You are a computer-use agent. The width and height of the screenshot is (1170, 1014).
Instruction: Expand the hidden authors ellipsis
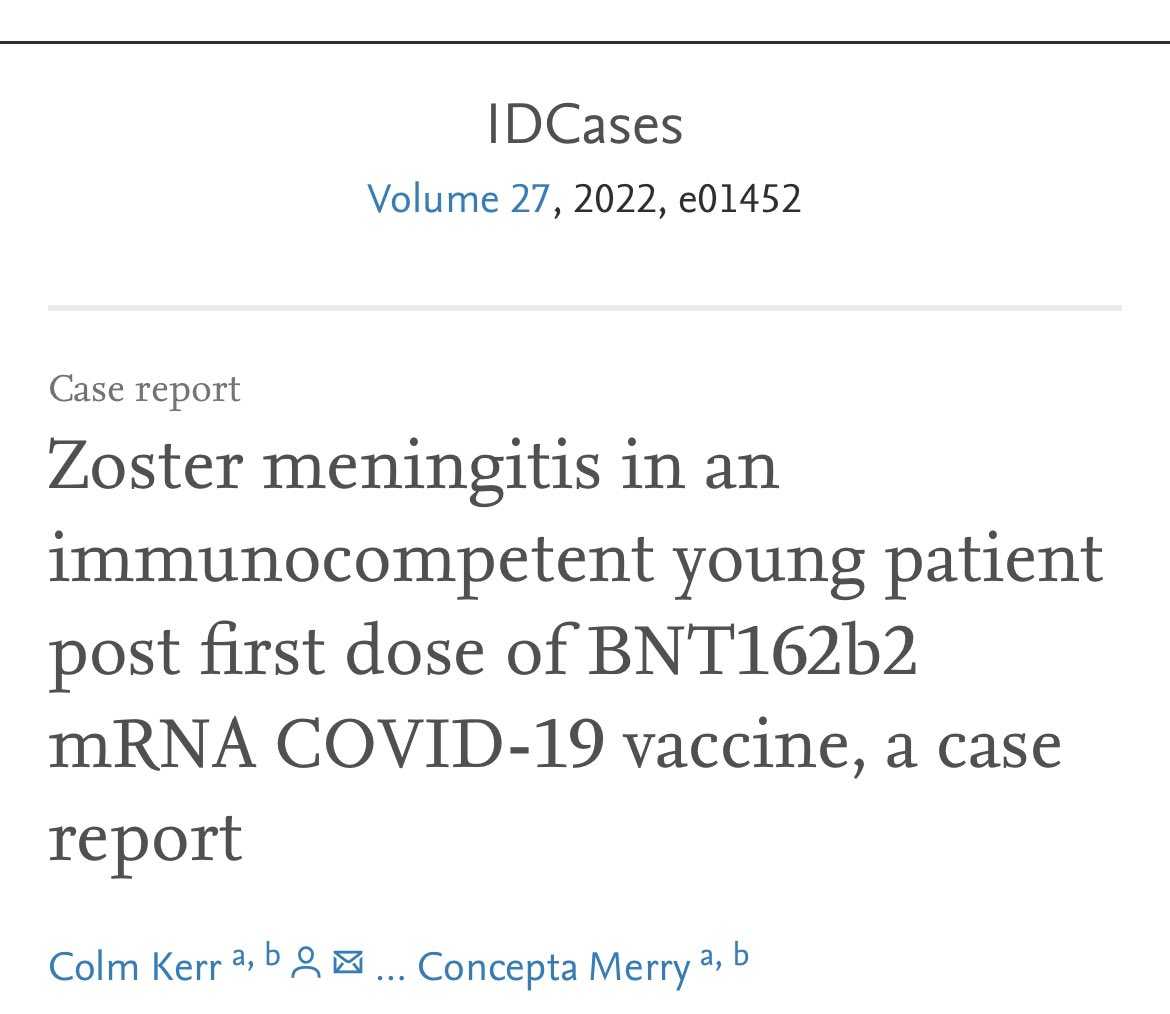[390, 974]
